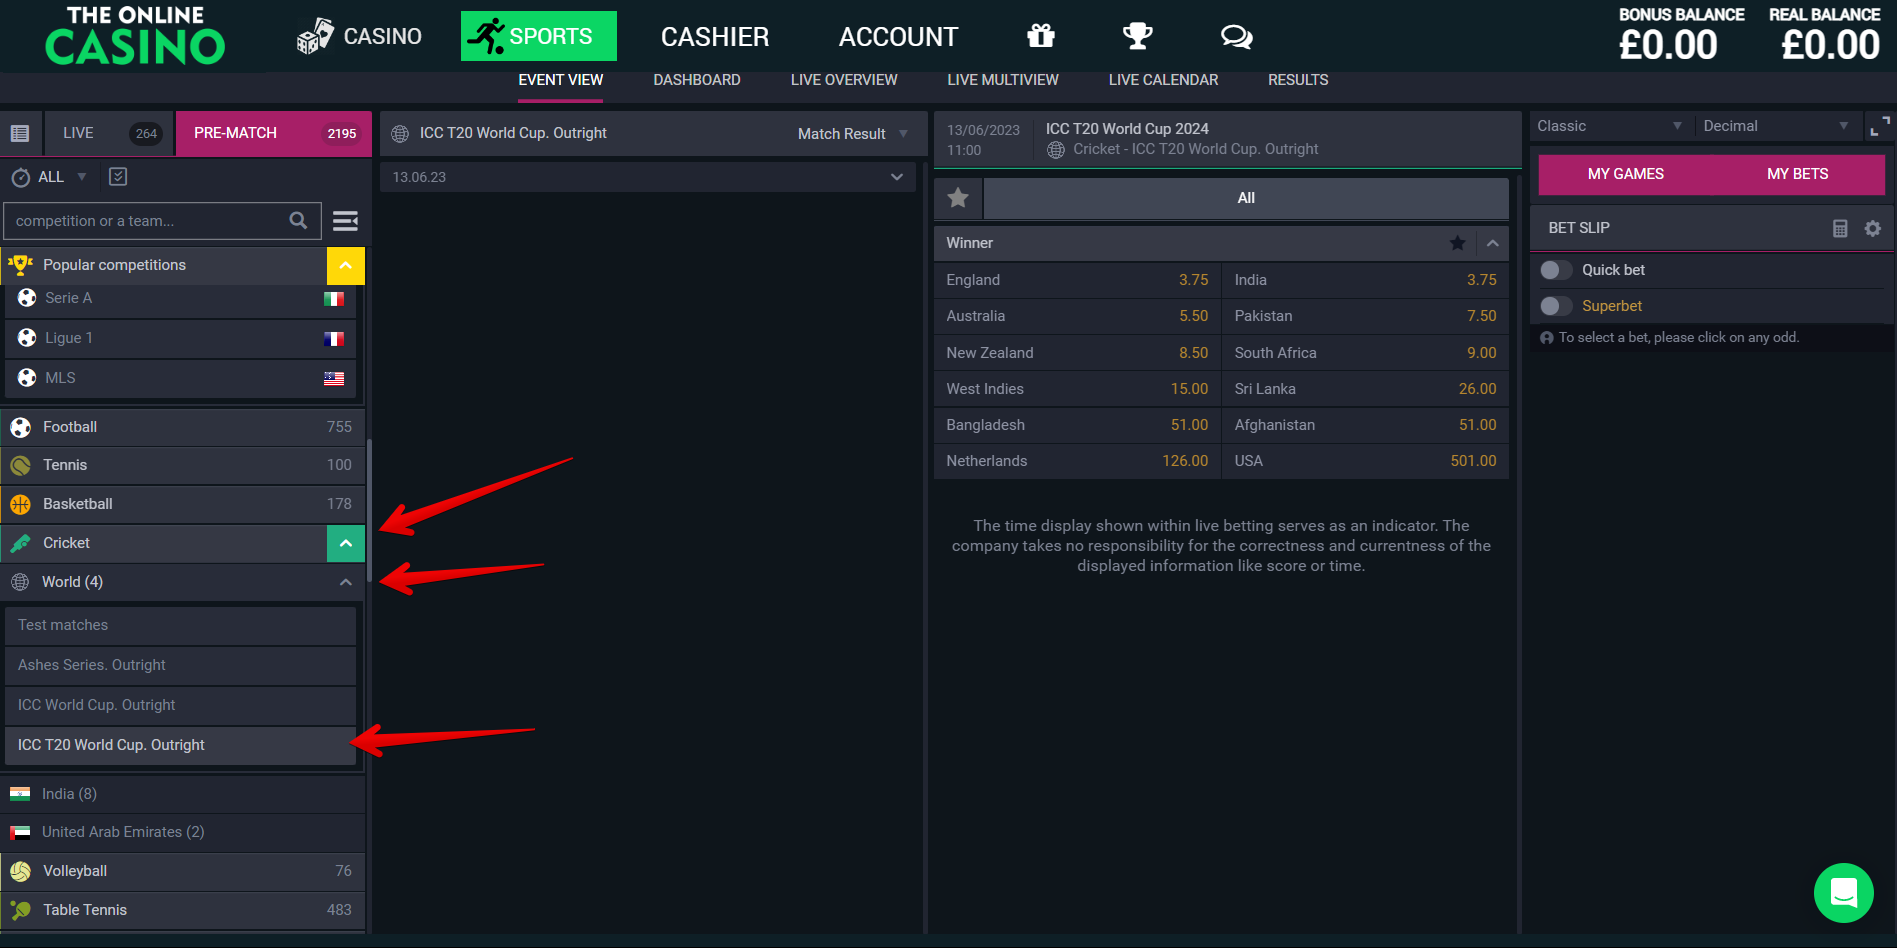Open bet slip settings gear
This screenshot has width=1897, height=948.
[x=1873, y=228]
